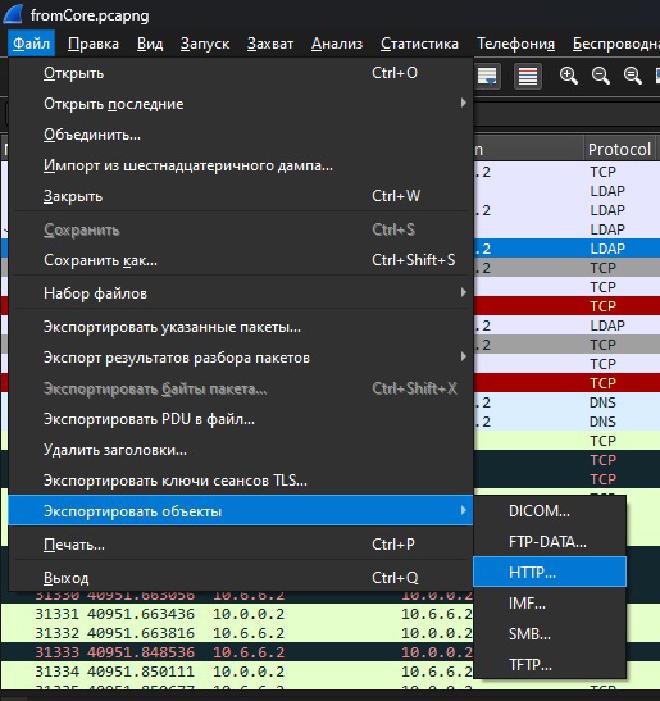Open the 'Анализ' menu in menu bar
Viewport: 660px width, 701px height.
336,44
